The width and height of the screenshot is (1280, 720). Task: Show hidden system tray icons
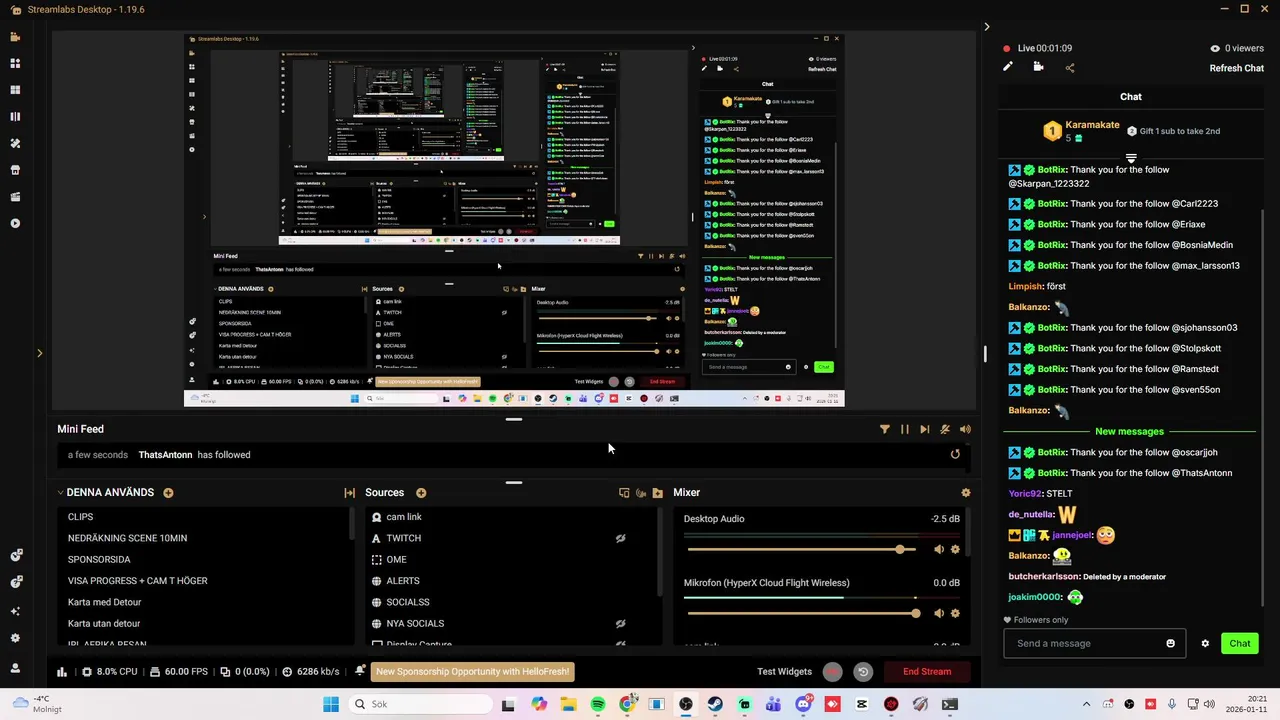tap(1086, 704)
